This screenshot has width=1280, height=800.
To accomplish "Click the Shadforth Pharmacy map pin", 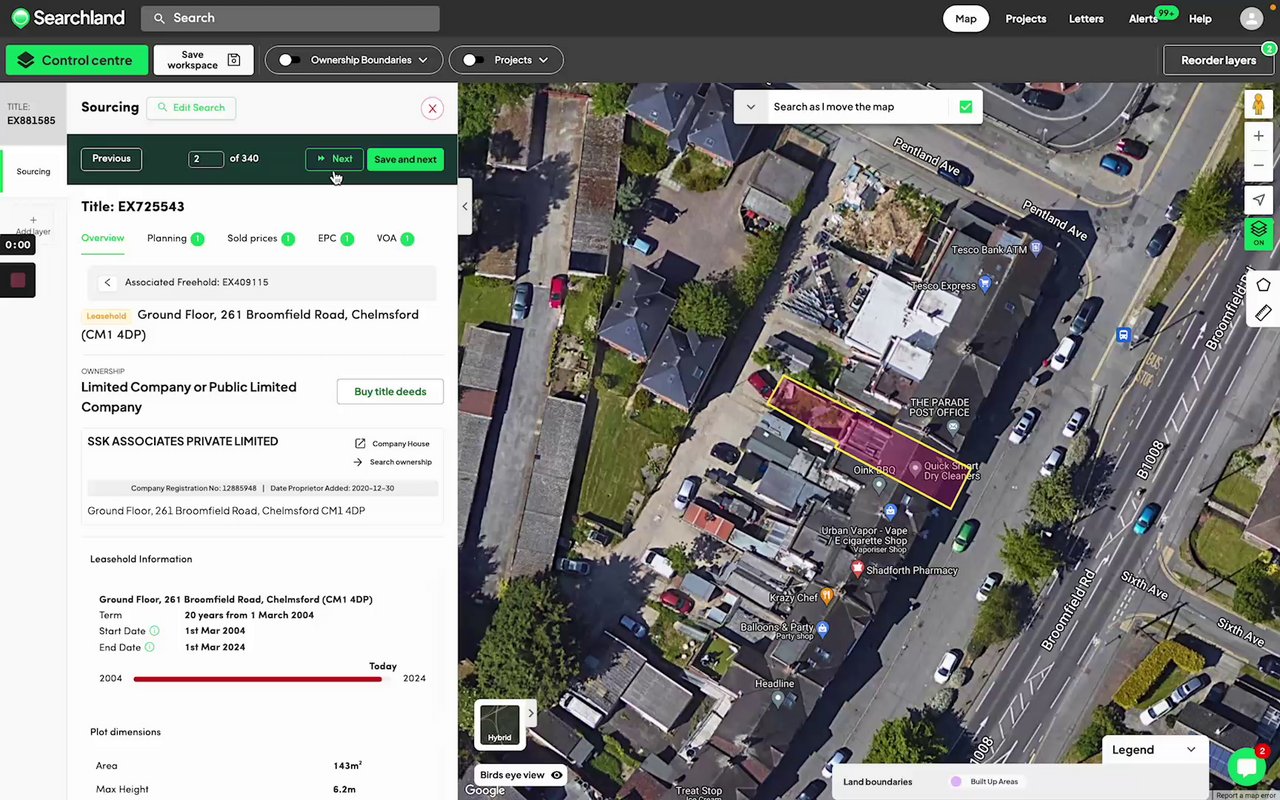I will tap(857, 569).
